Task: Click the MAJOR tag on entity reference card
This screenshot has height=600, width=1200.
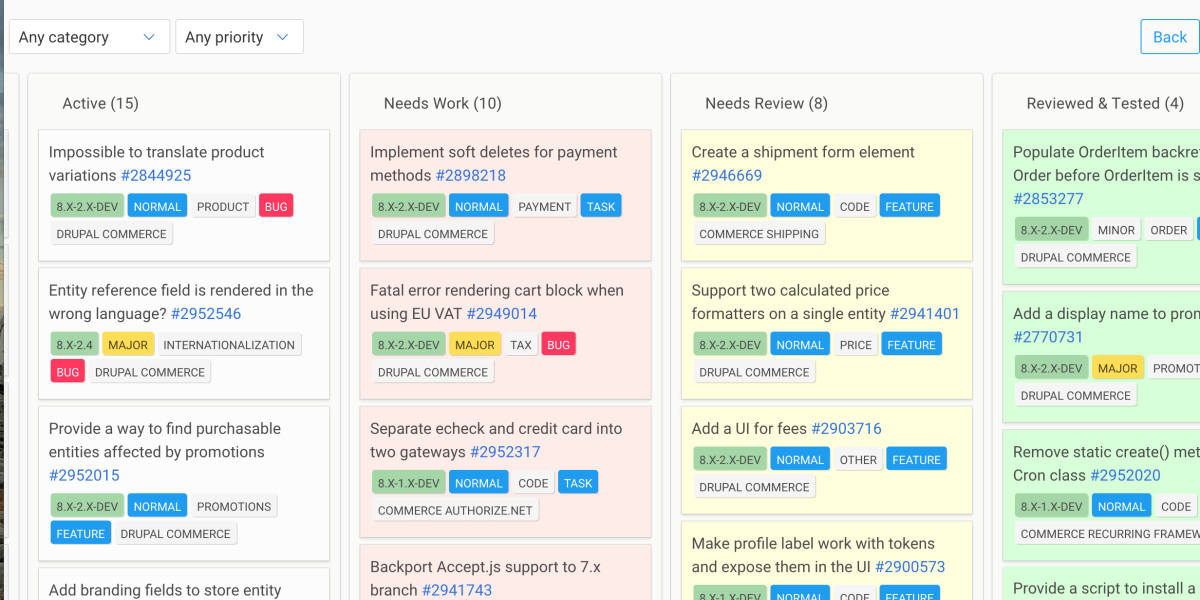Action: click(128, 344)
